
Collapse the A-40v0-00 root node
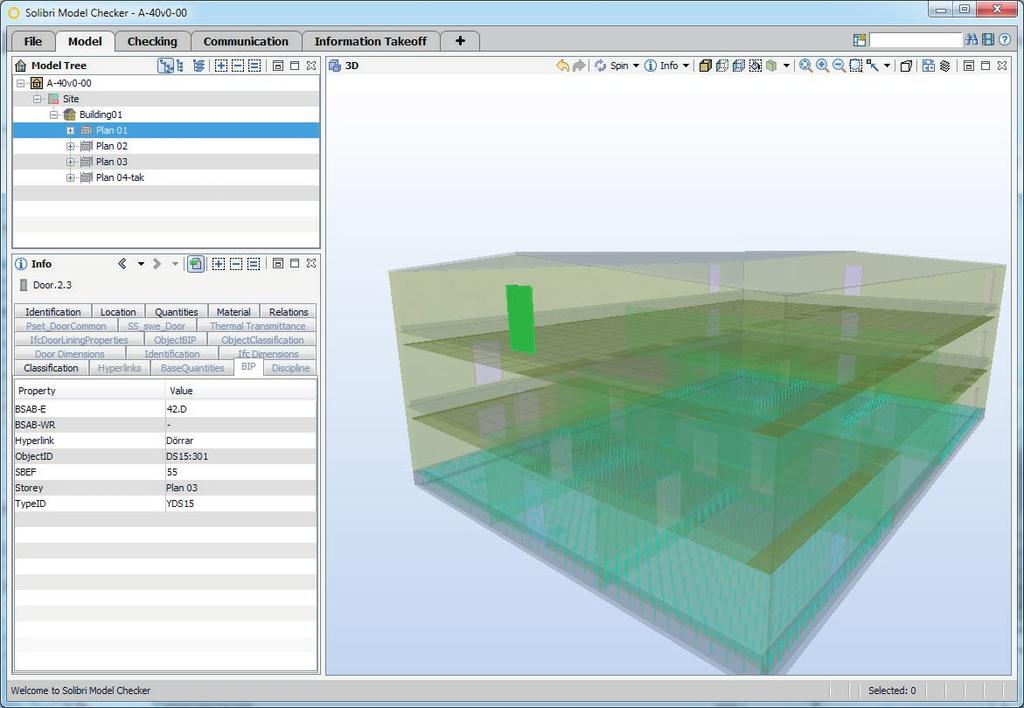[x=21, y=83]
